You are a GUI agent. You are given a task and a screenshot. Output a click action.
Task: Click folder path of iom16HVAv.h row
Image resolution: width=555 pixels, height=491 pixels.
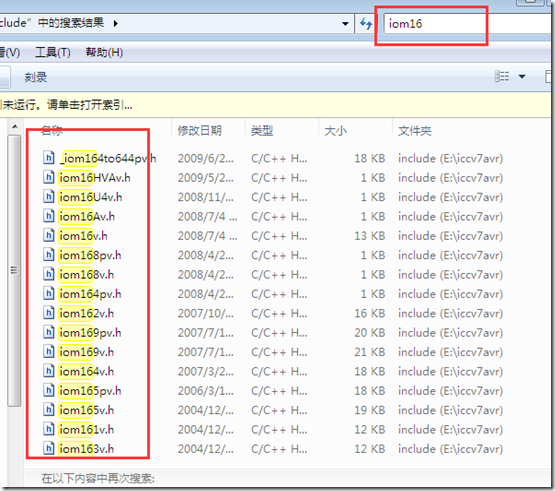pos(451,178)
